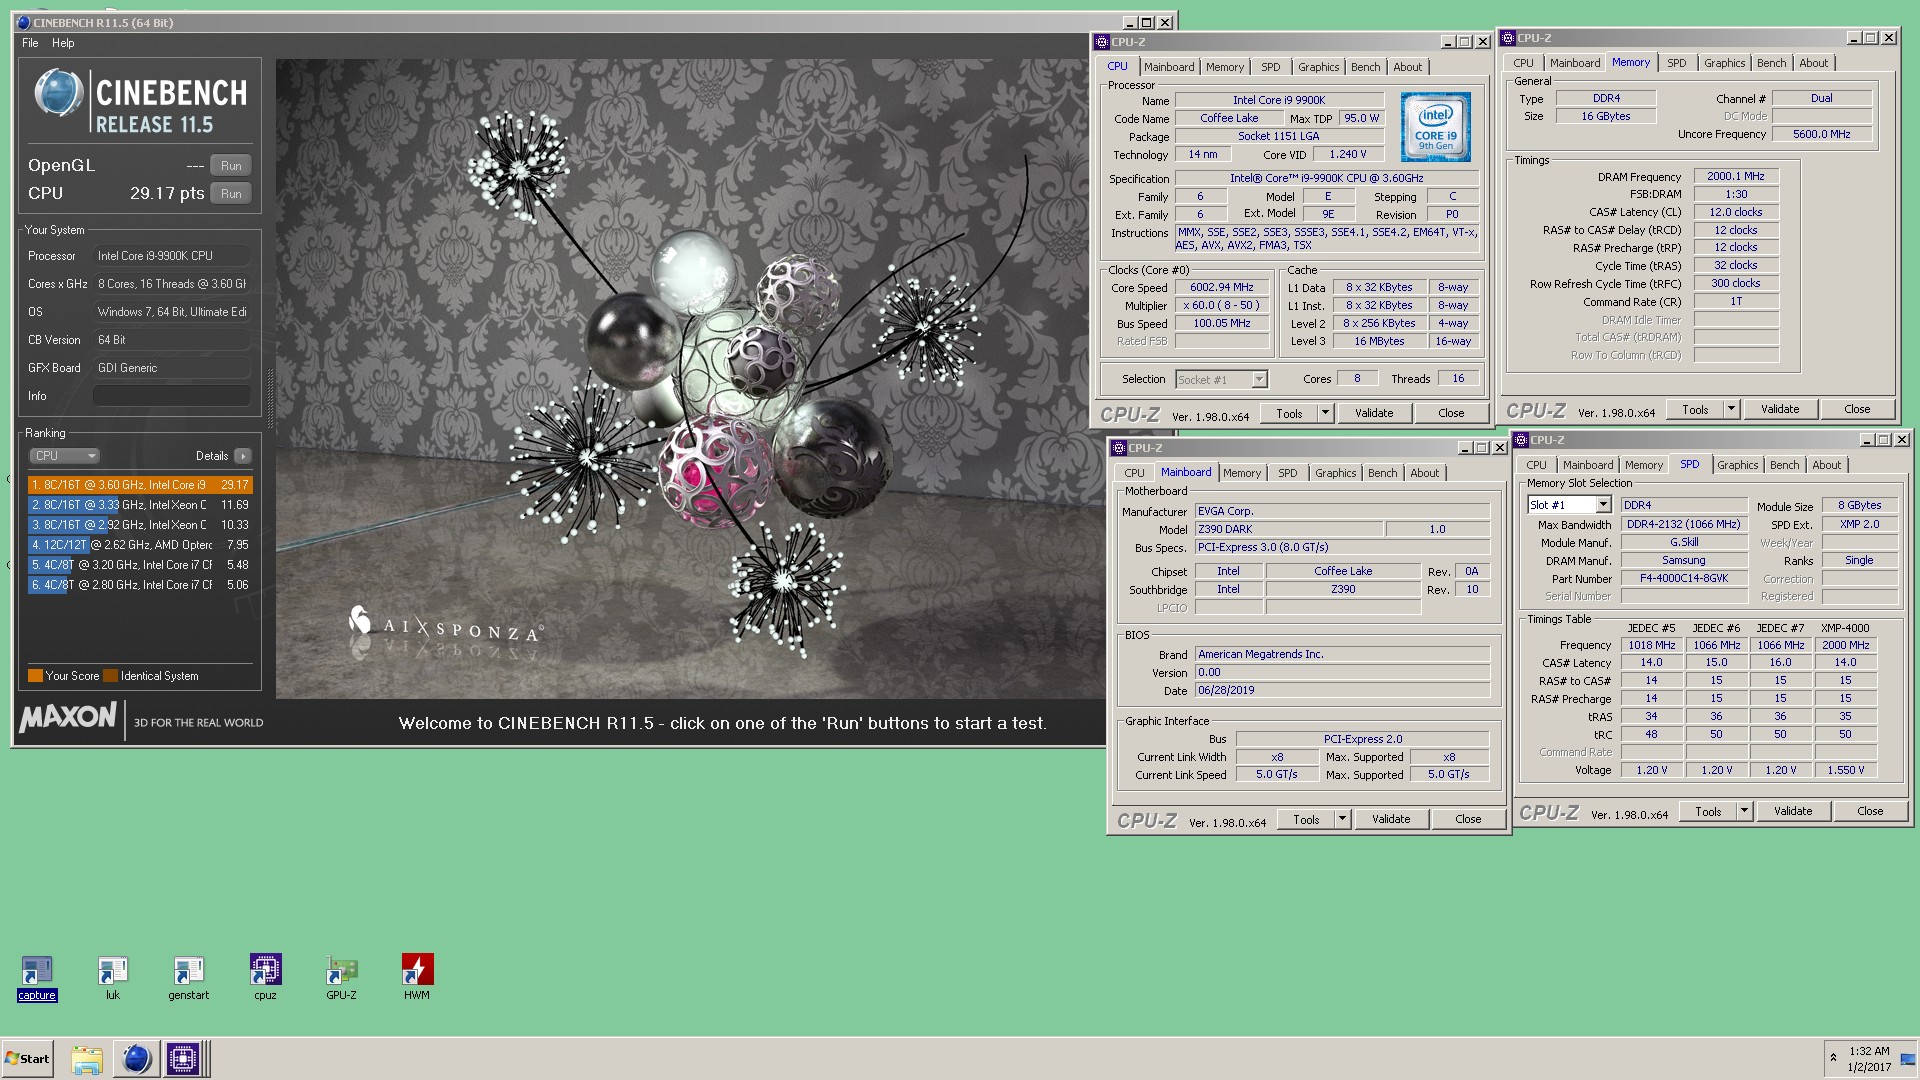Click the CPU-Z title icon of the SPD window

click(1522, 440)
